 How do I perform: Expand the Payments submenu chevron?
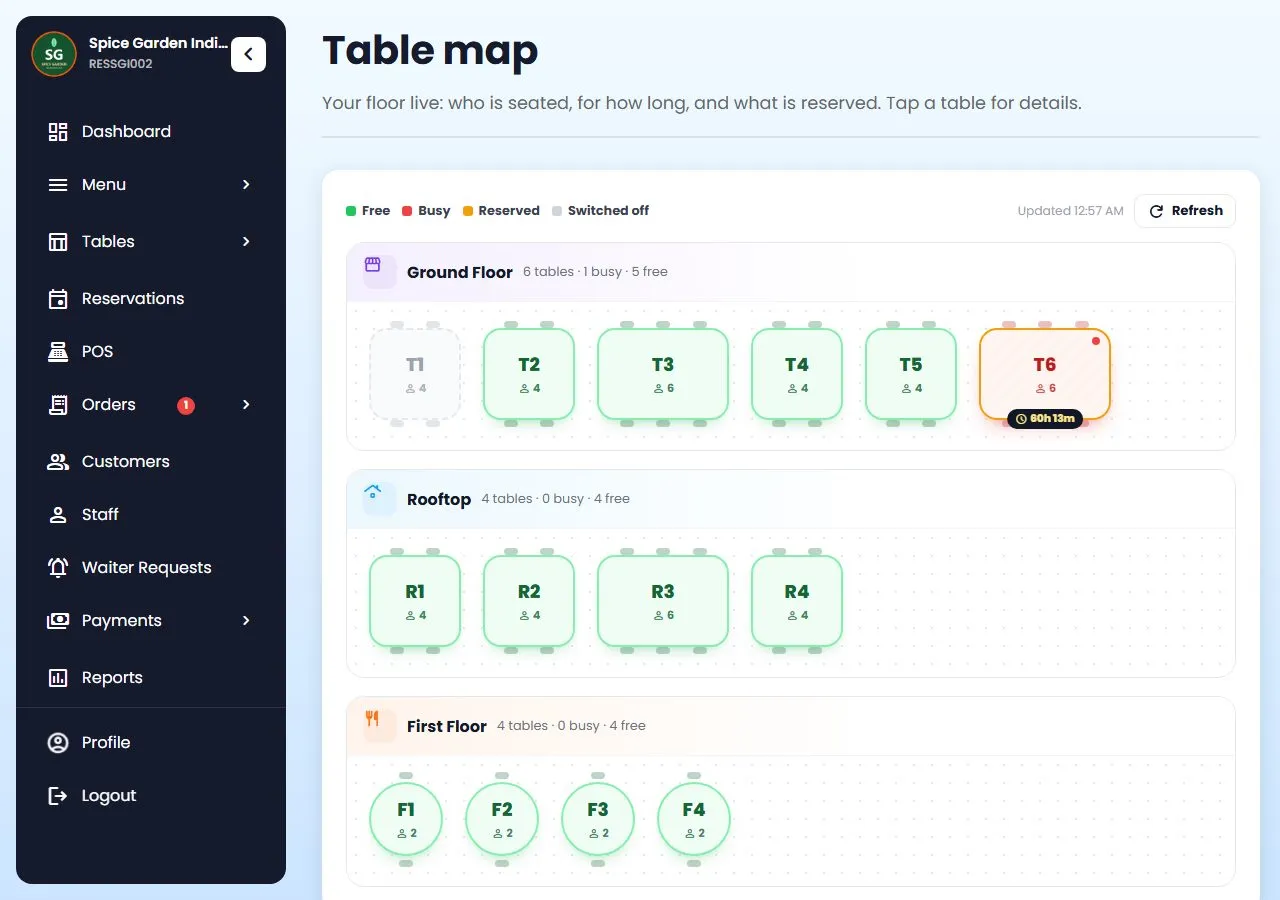tap(246, 621)
